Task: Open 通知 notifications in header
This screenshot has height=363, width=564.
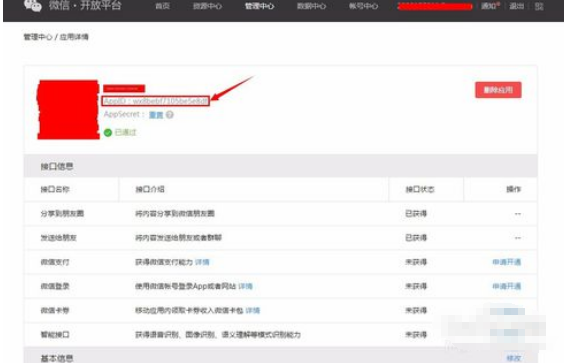Action: 490,6
